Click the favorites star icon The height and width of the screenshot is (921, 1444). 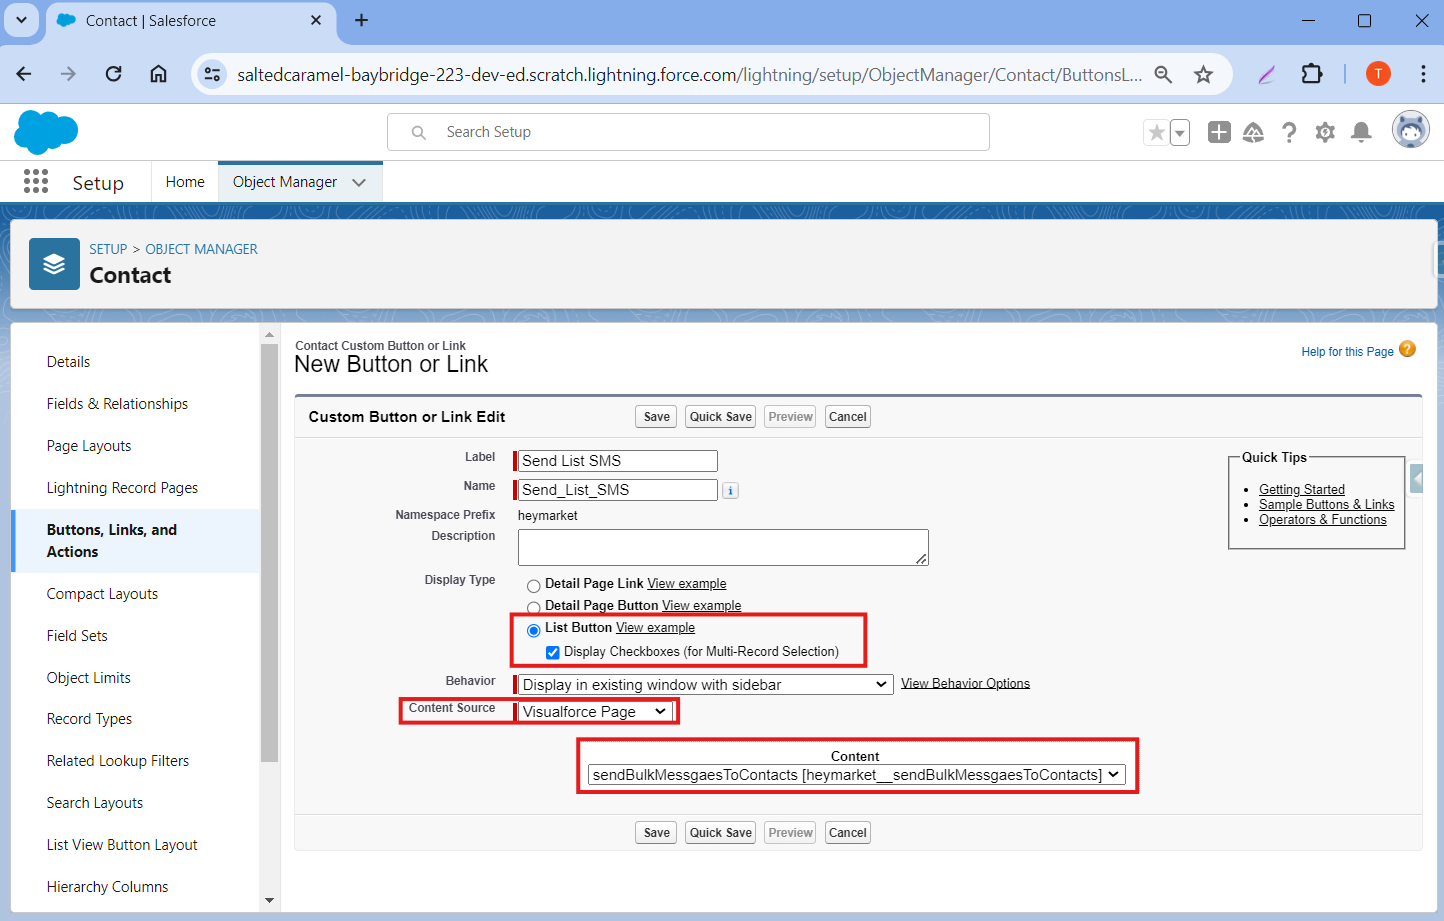point(1156,132)
